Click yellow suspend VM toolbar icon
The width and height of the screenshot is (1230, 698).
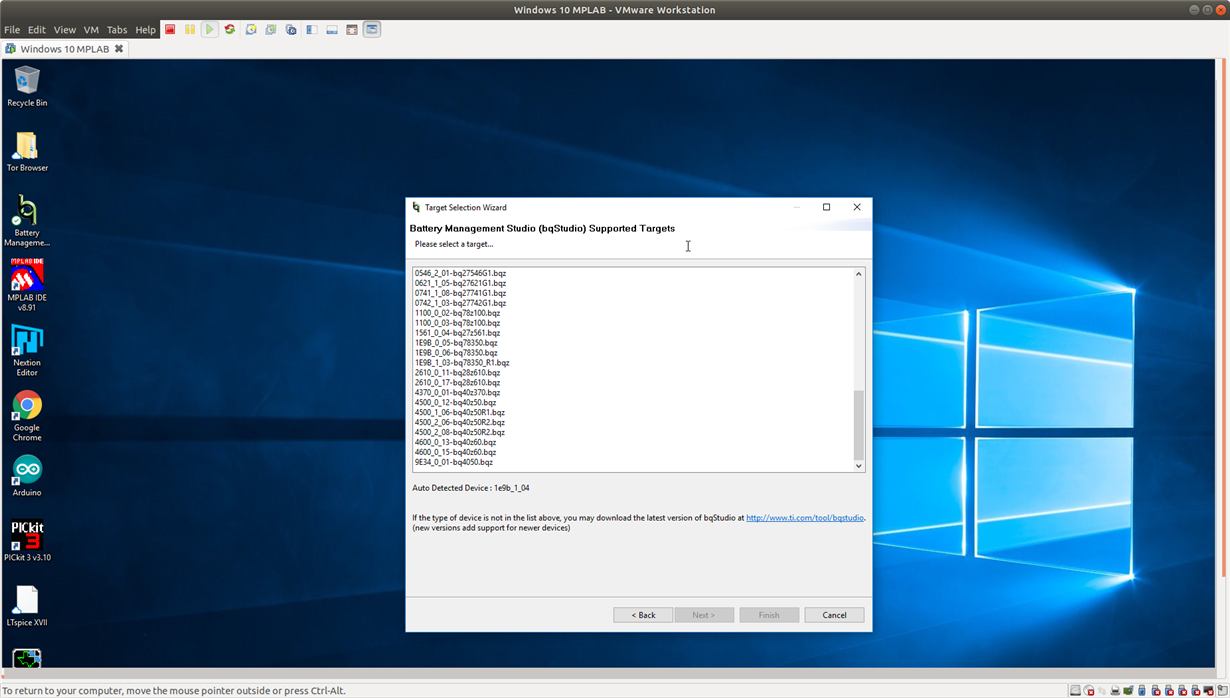(x=190, y=29)
